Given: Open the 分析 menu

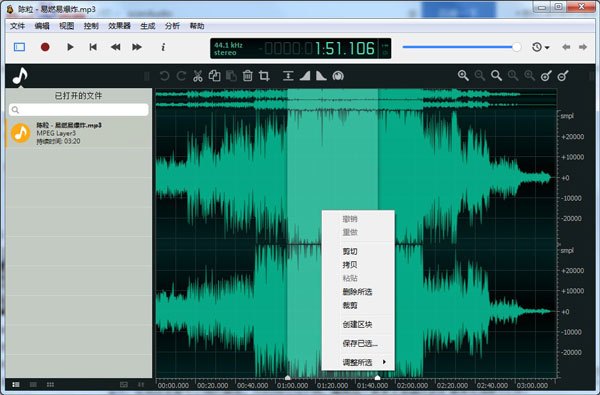Looking at the screenshot, I should [172, 26].
